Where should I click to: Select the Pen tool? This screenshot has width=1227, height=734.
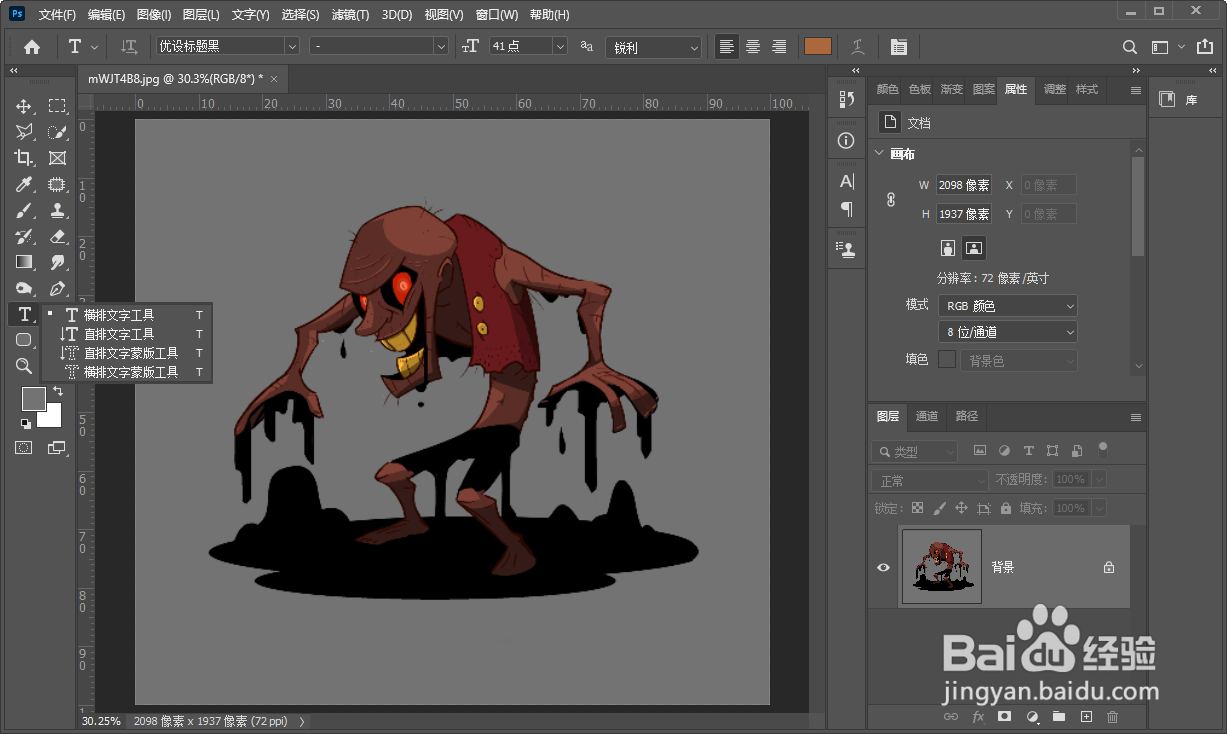(x=57, y=288)
